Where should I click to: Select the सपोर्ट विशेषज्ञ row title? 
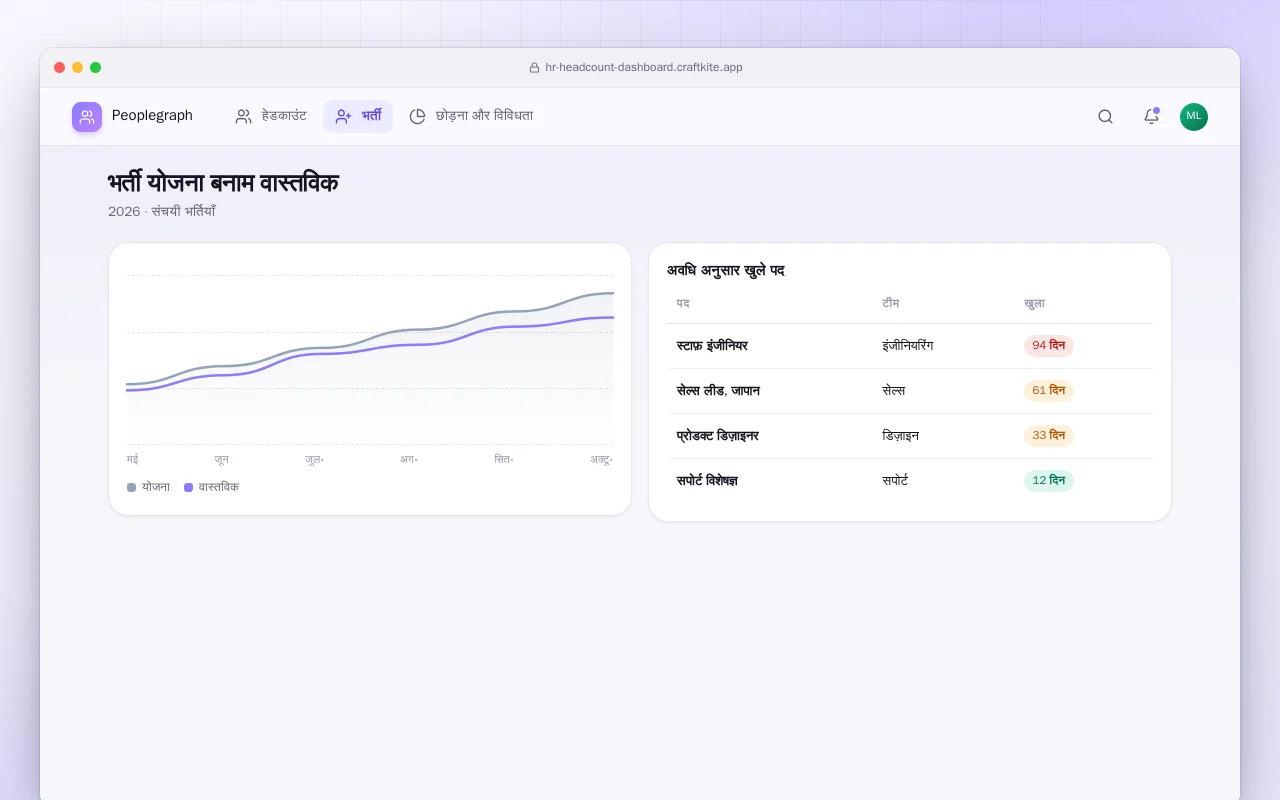[707, 481]
